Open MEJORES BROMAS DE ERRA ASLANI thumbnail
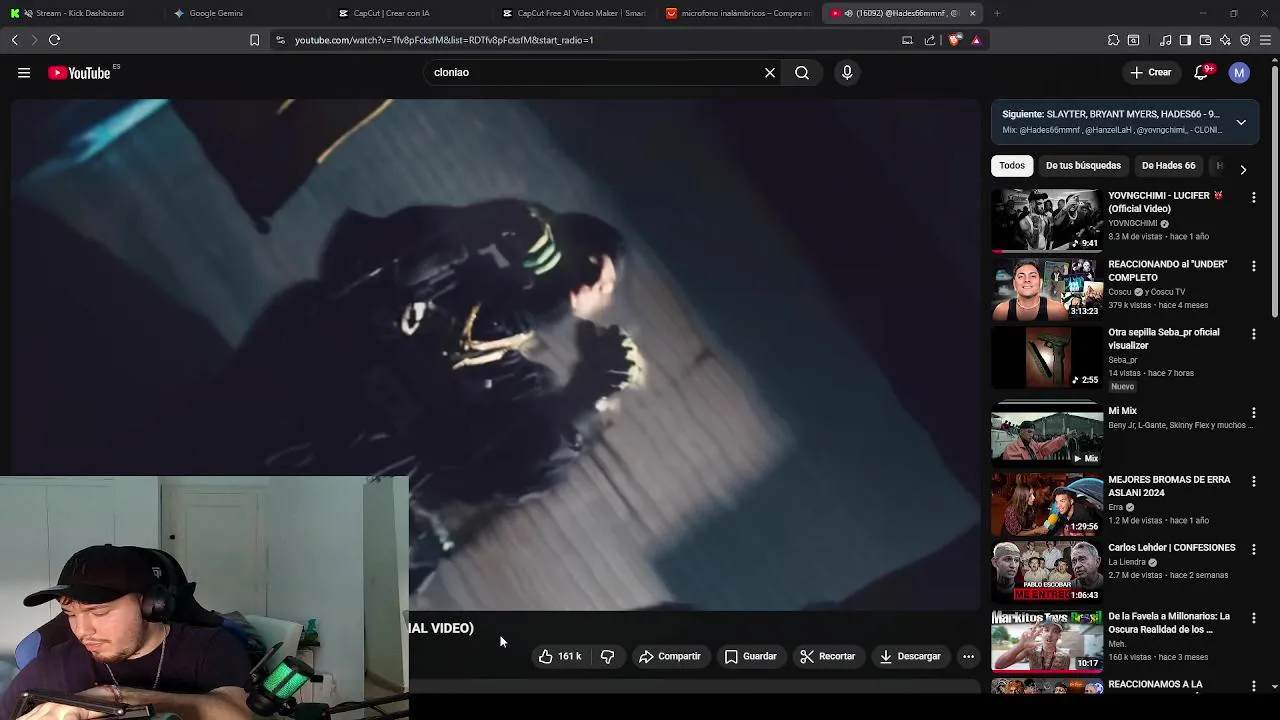1280x720 pixels. pos(1046,504)
